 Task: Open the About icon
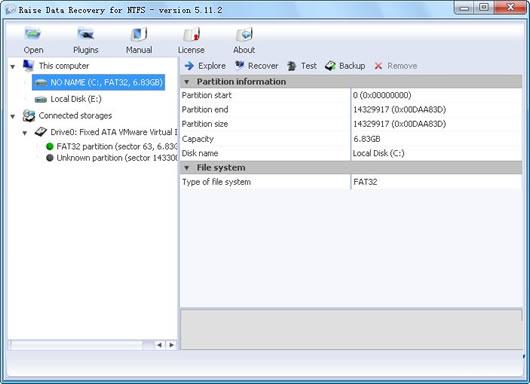[244, 34]
